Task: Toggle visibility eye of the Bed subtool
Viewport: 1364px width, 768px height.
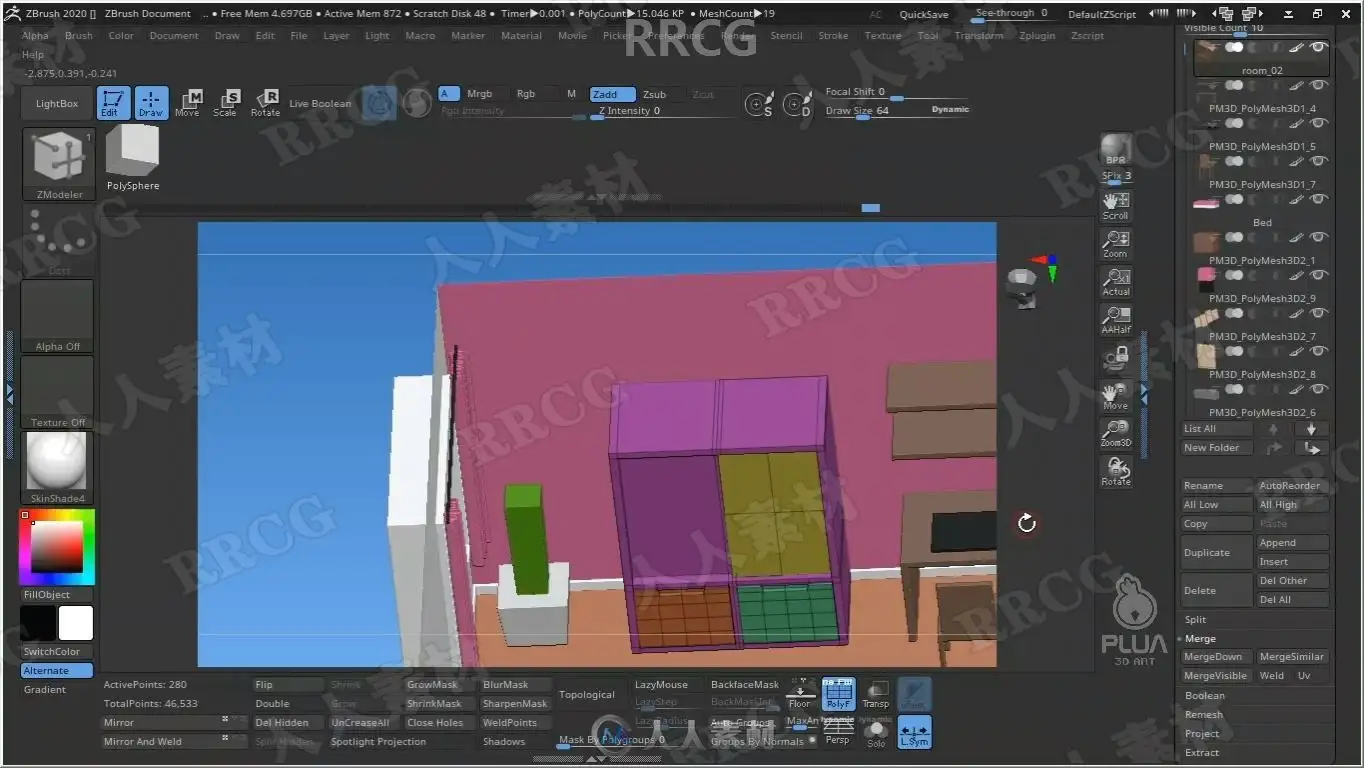Action: coord(1319,199)
